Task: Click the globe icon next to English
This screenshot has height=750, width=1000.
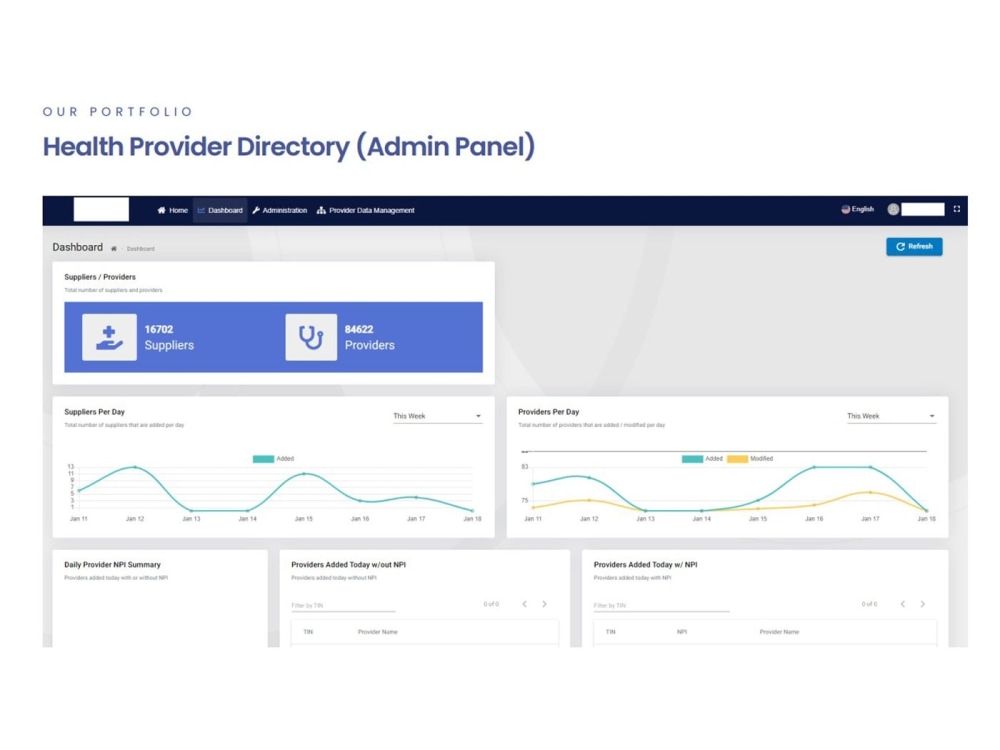Action: pos(845,209)
